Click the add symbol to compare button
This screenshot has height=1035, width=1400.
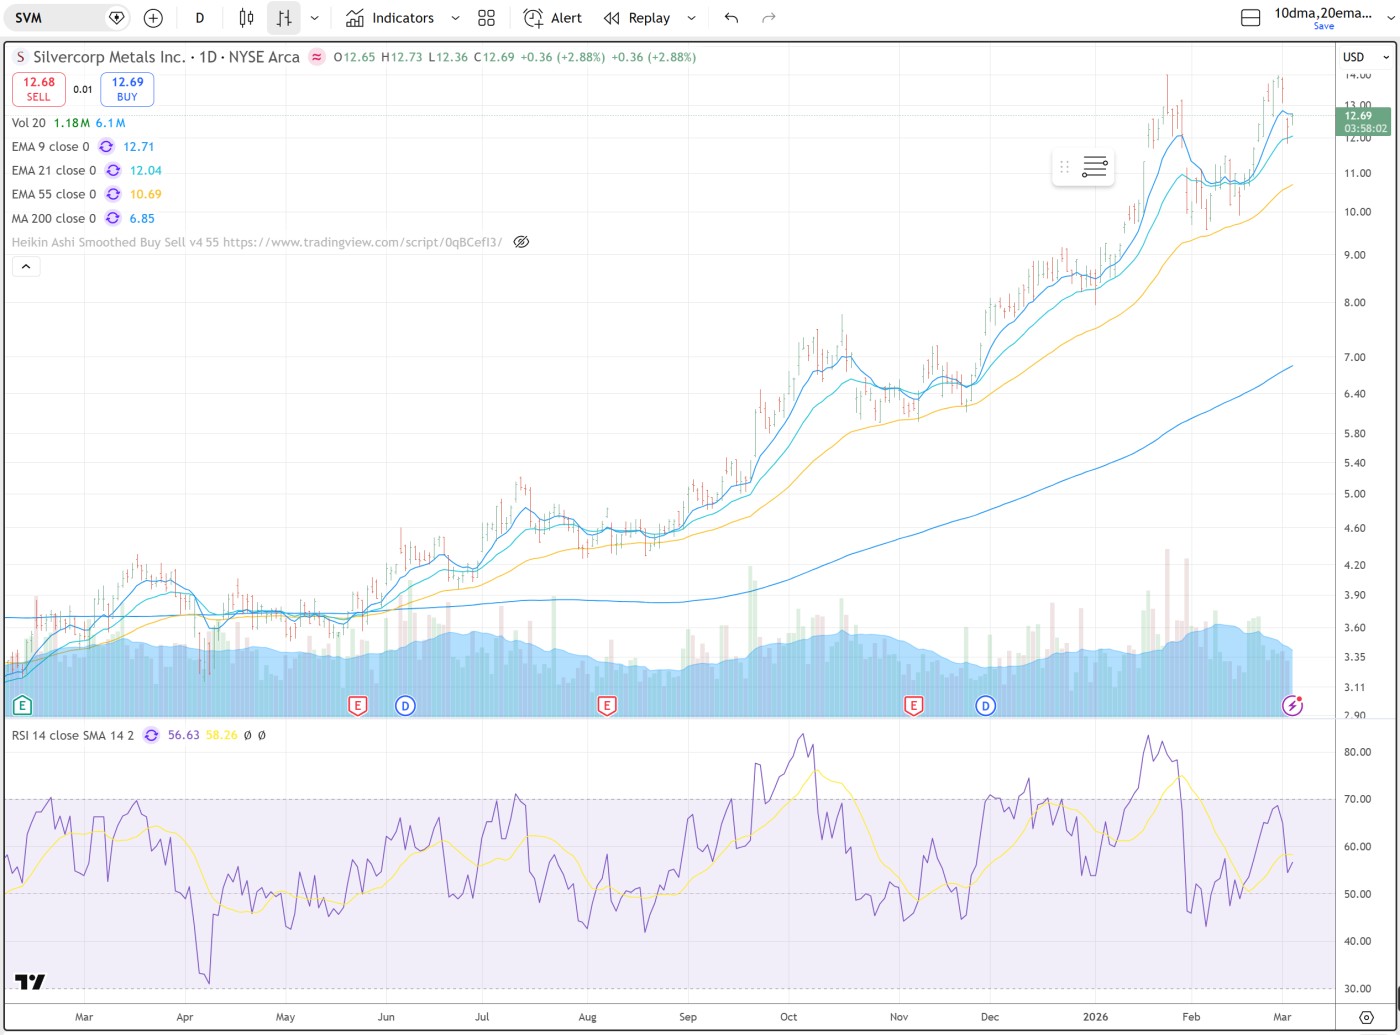point(153,18)
